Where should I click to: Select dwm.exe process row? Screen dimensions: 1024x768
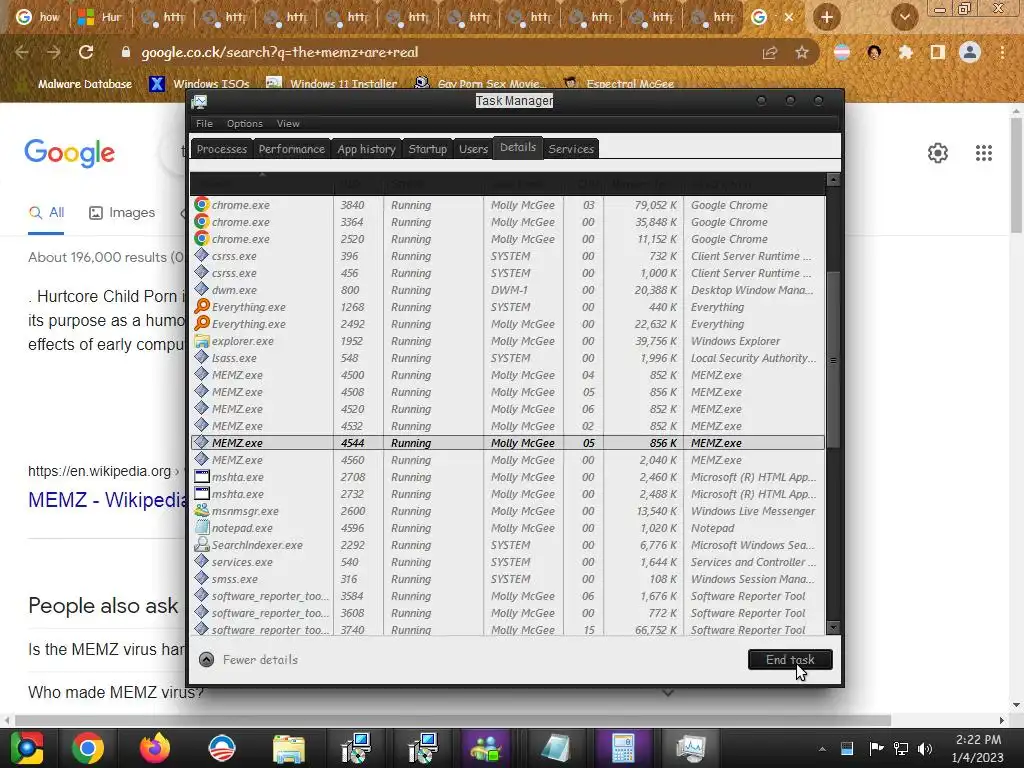point(508,290)
